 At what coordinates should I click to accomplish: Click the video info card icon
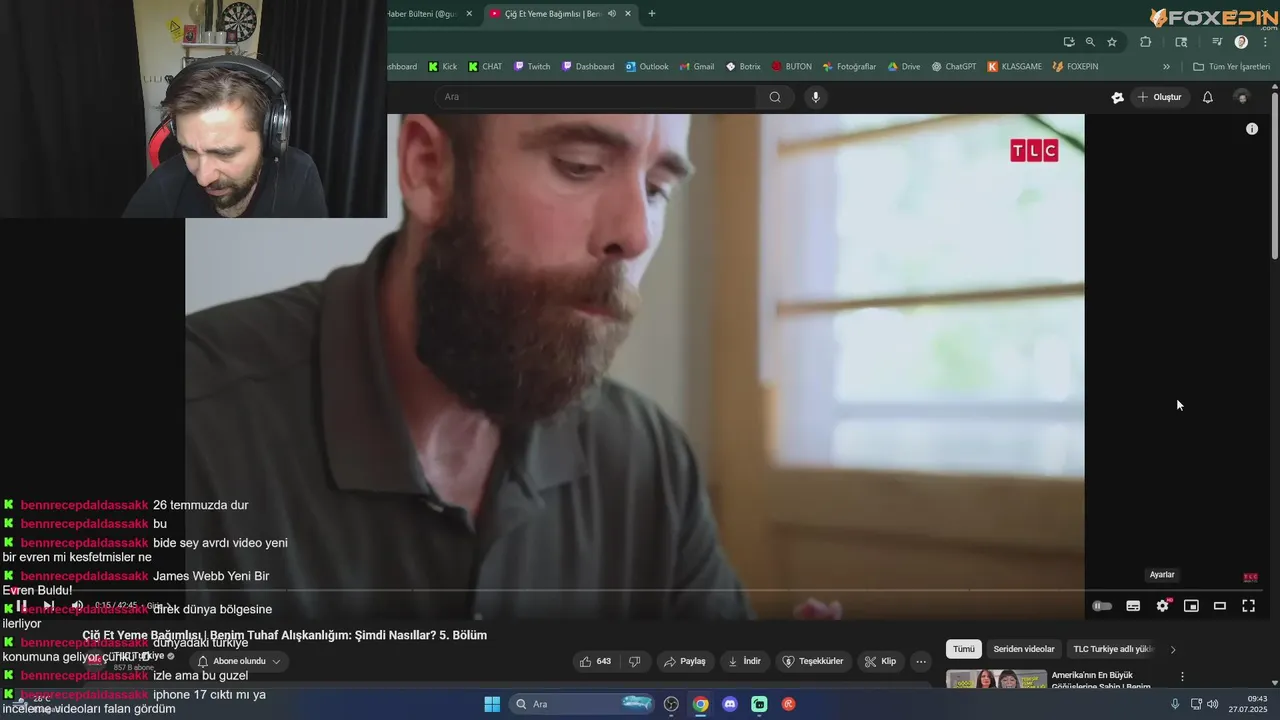1252,129
